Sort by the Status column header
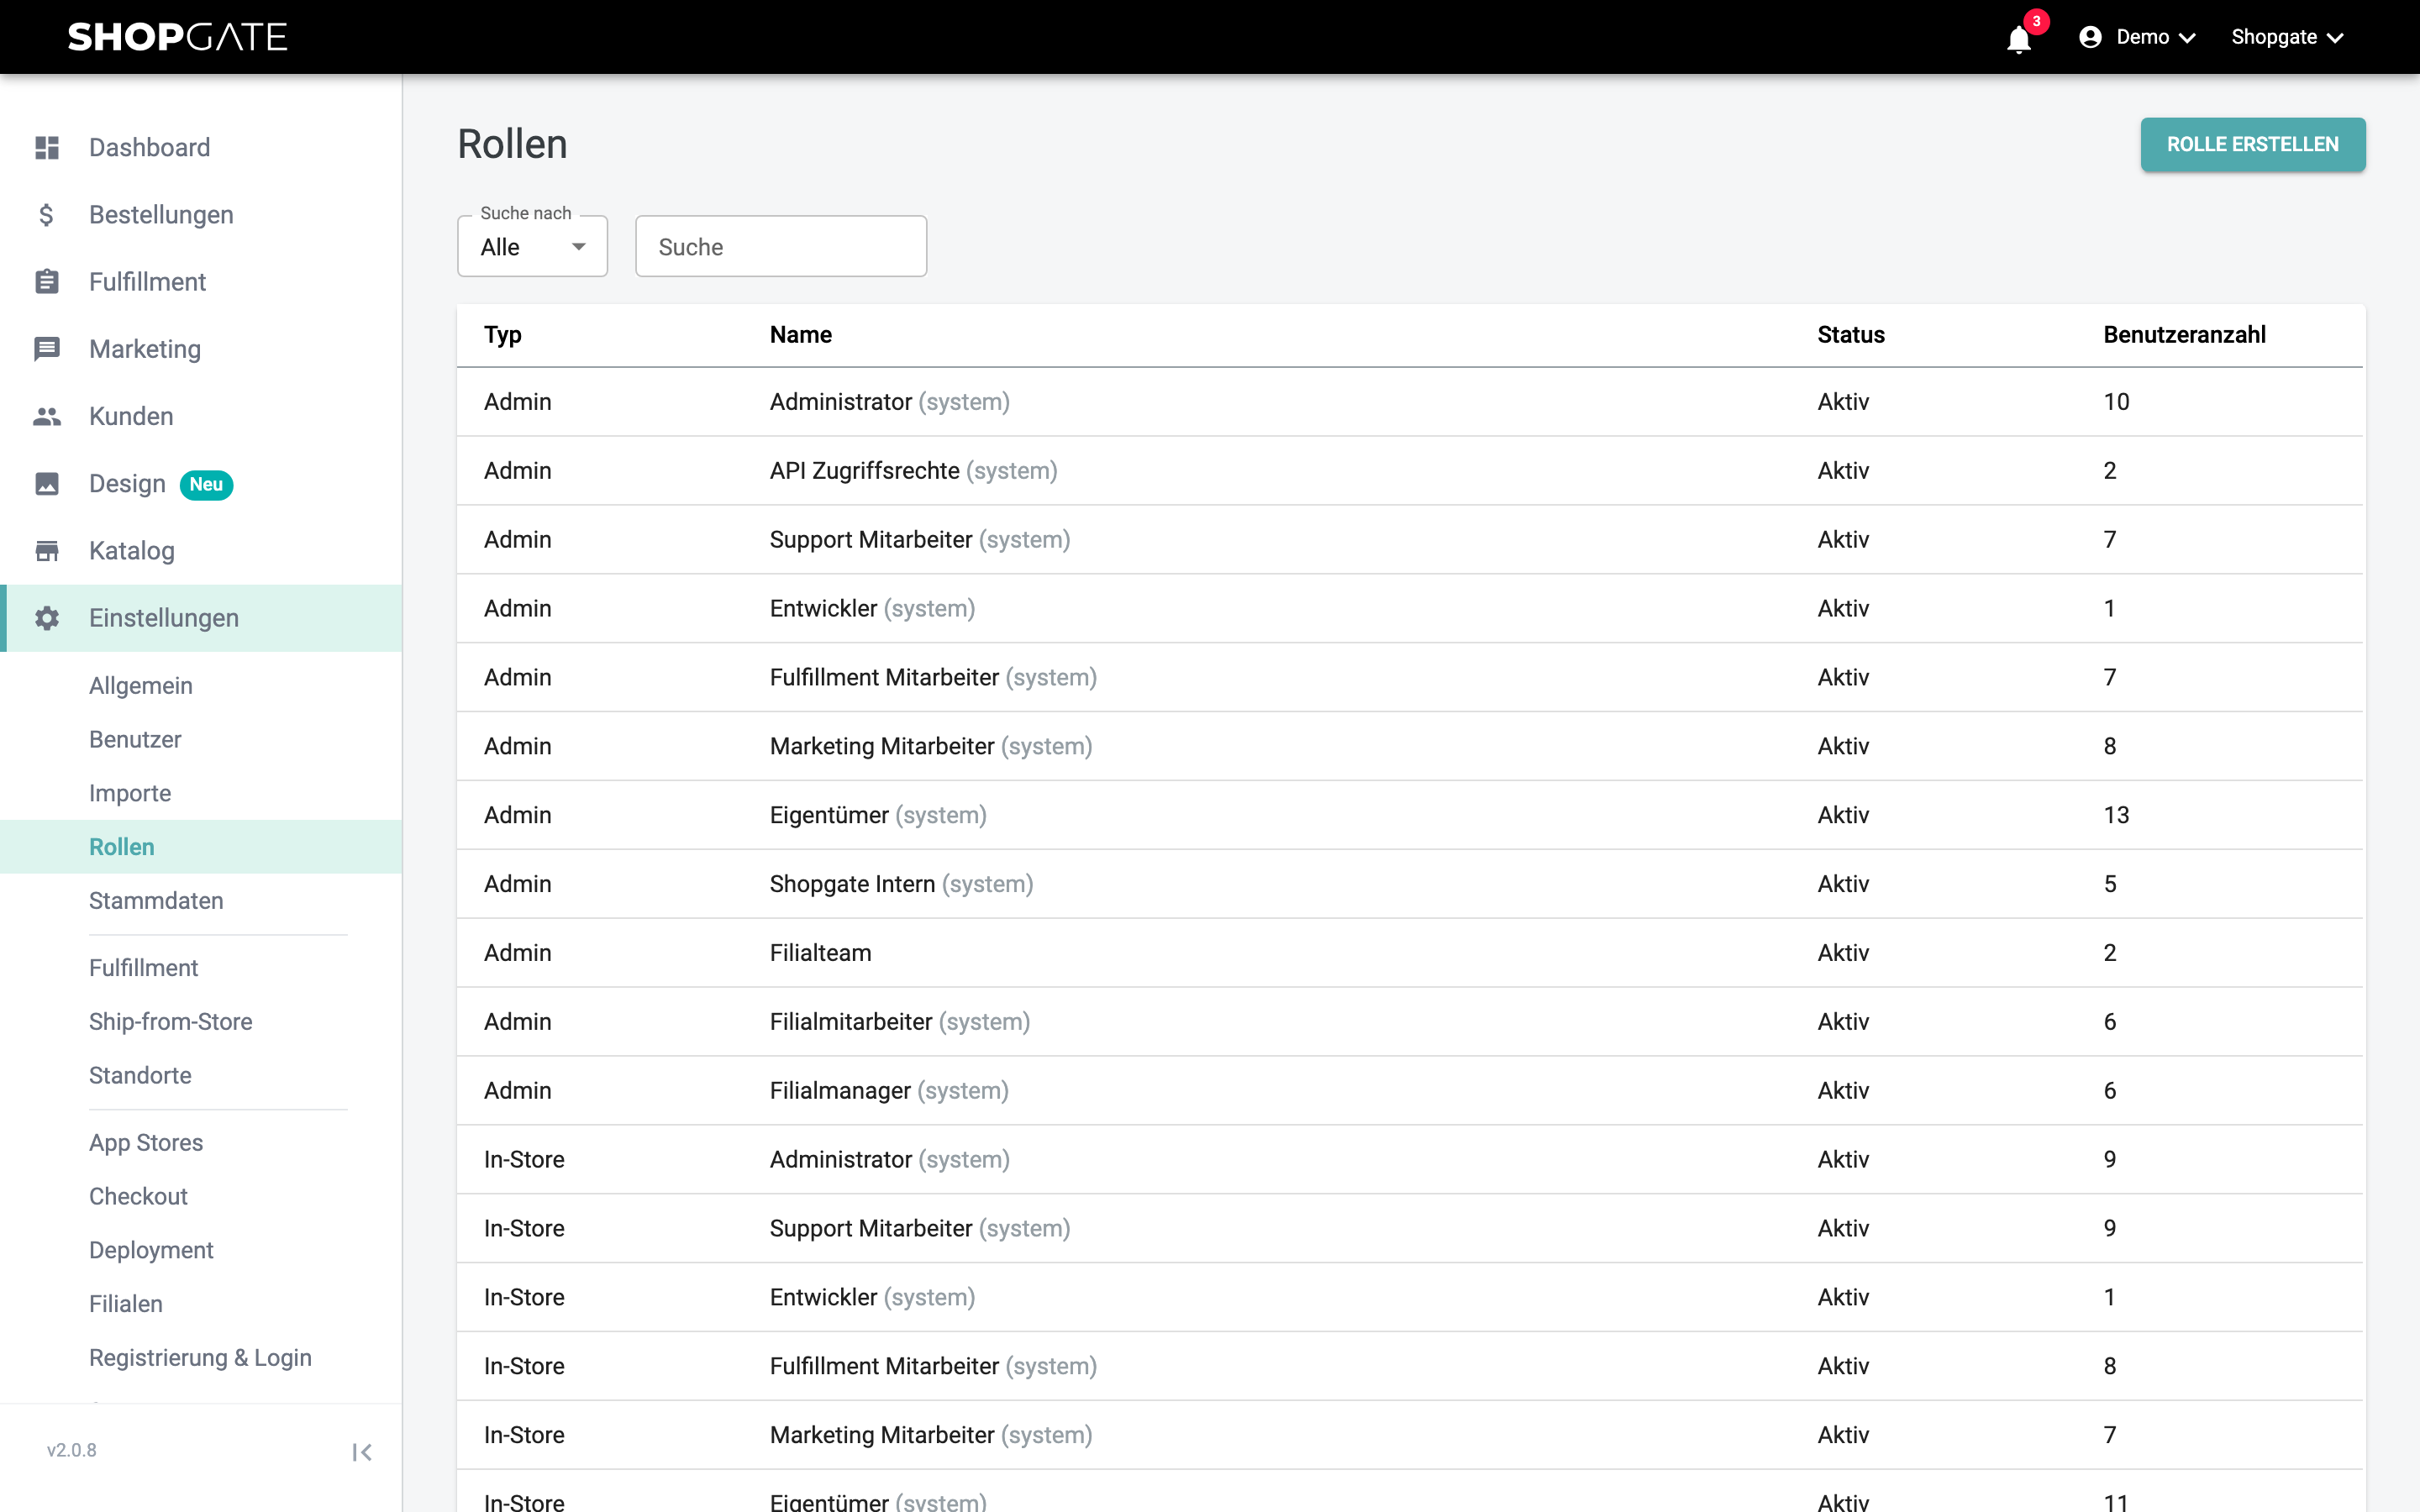This screenshot has width=2420, height=1512. click(x=1851, y=335)
